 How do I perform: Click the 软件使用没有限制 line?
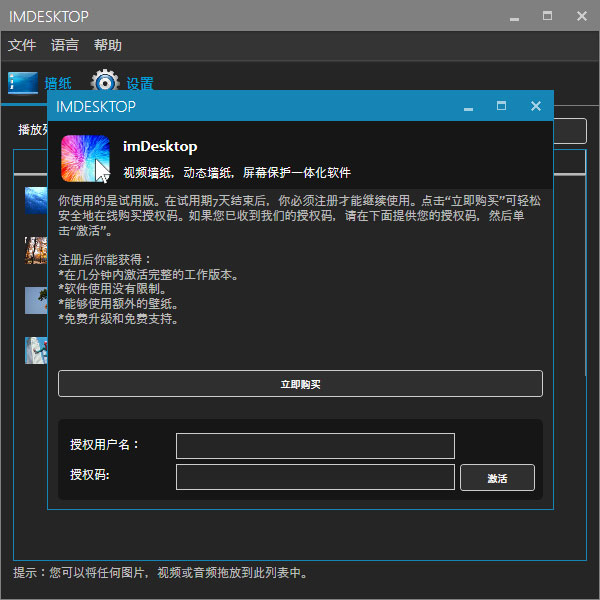click(112, 289)
